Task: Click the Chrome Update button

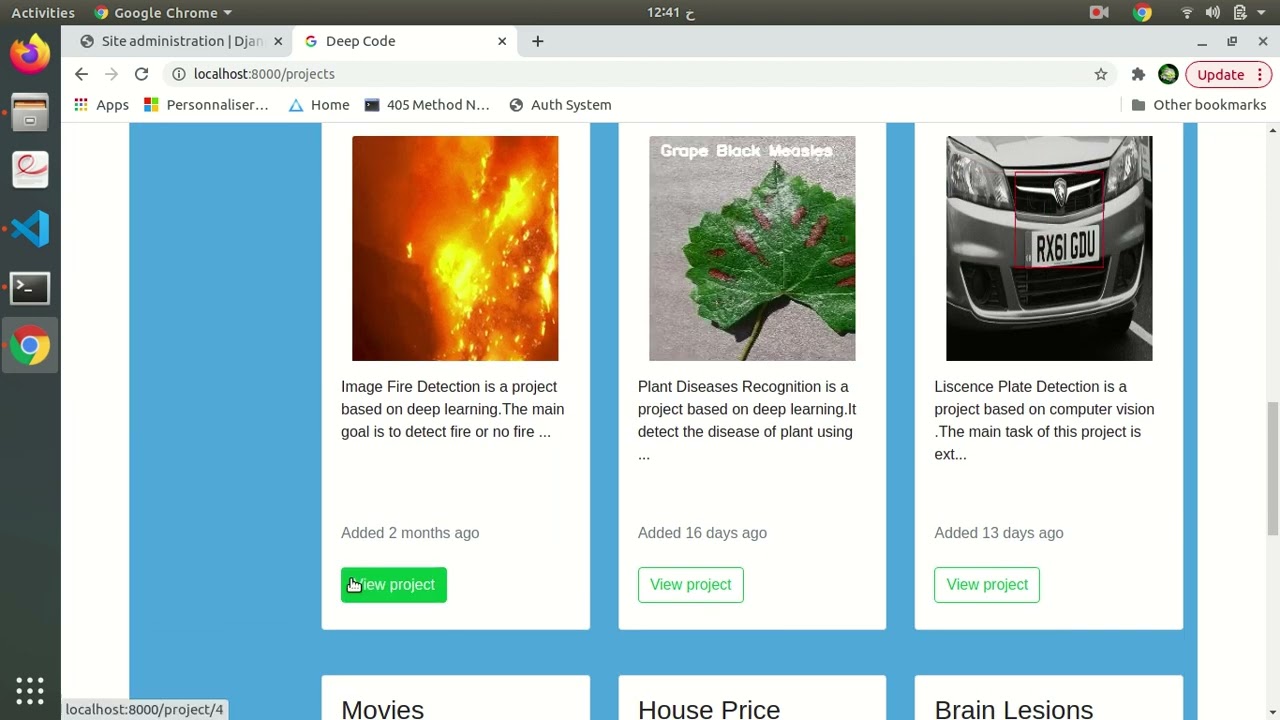Action: (1228, 74)
